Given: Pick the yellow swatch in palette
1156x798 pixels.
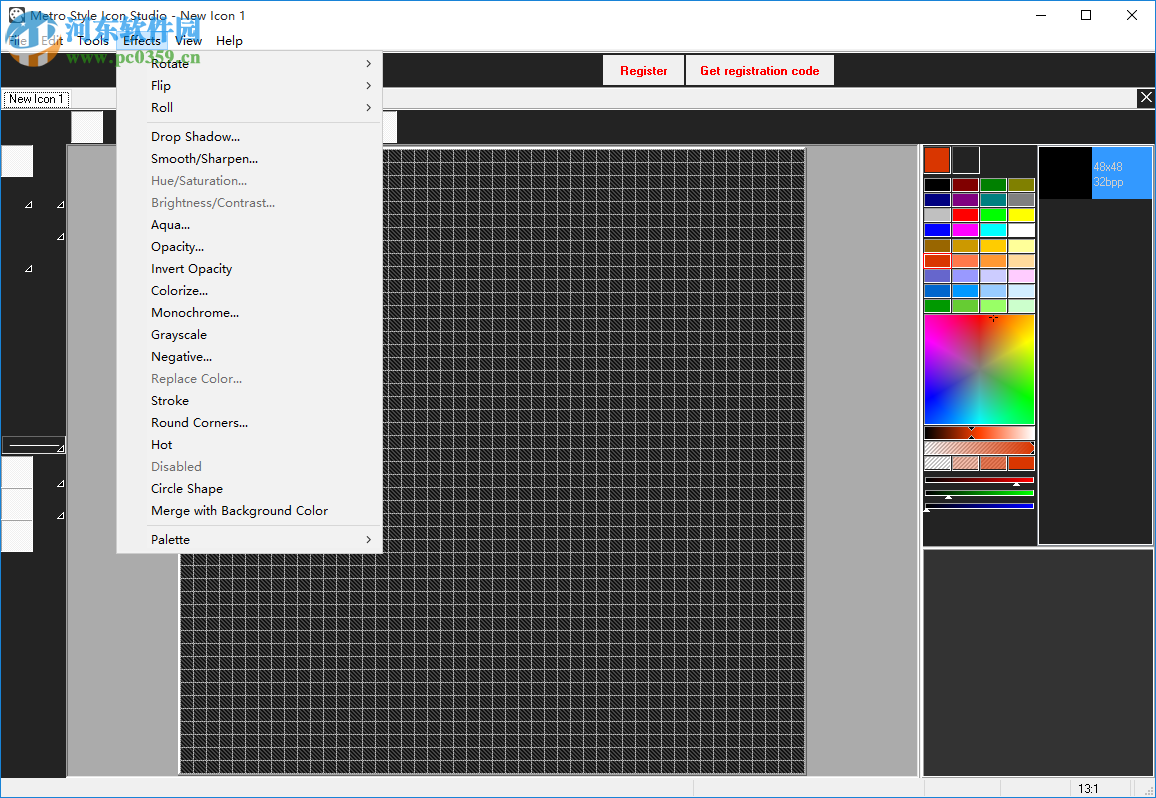Looking at the screenshot, I should pos(1021,215).
